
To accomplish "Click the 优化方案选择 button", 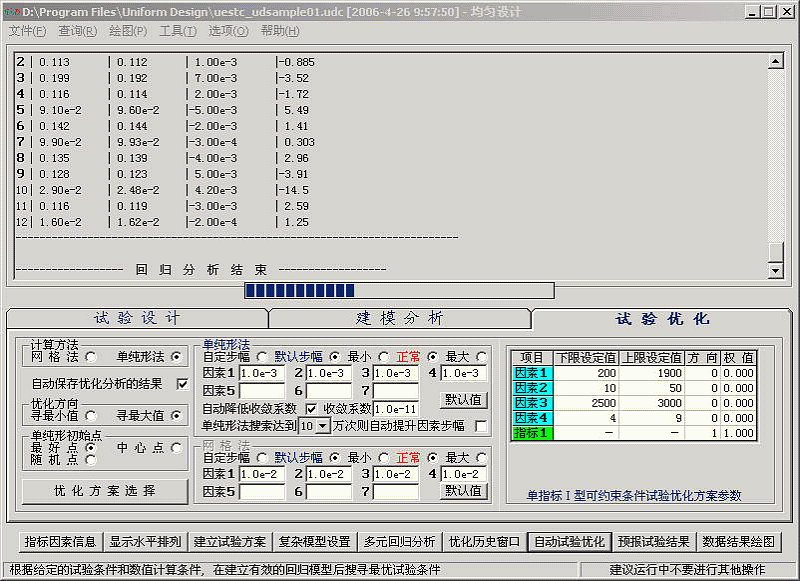I will 105,491.
